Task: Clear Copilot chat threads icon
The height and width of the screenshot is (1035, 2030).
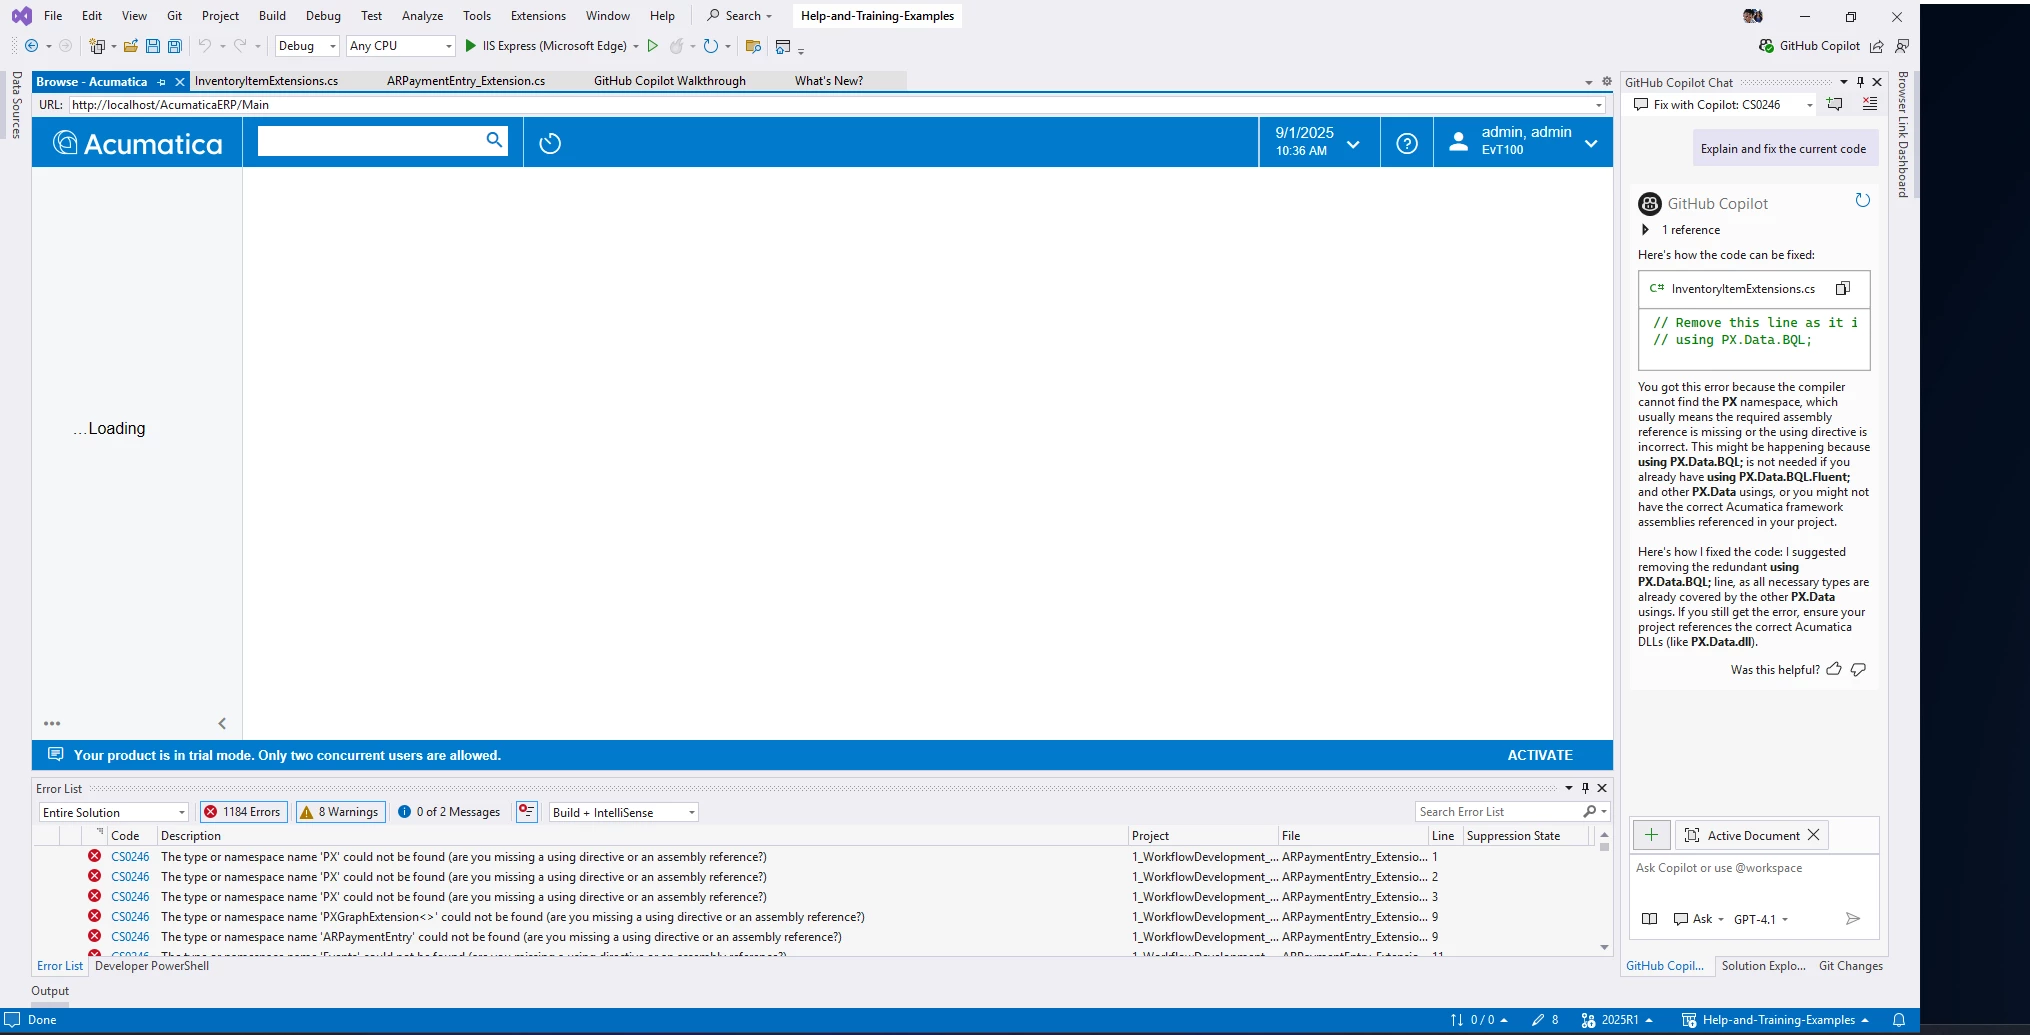Action: coord(1870,104)
